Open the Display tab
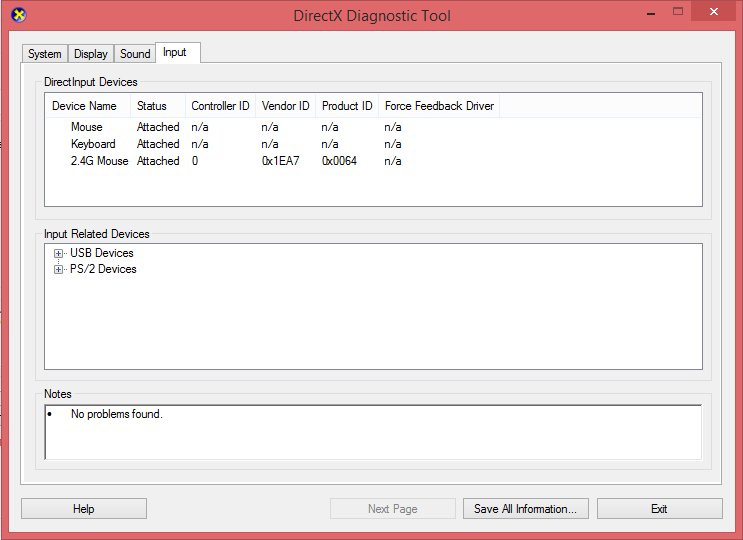Image resolution: width=743 pixels, height=540 pixels. [x=91, y=54]
